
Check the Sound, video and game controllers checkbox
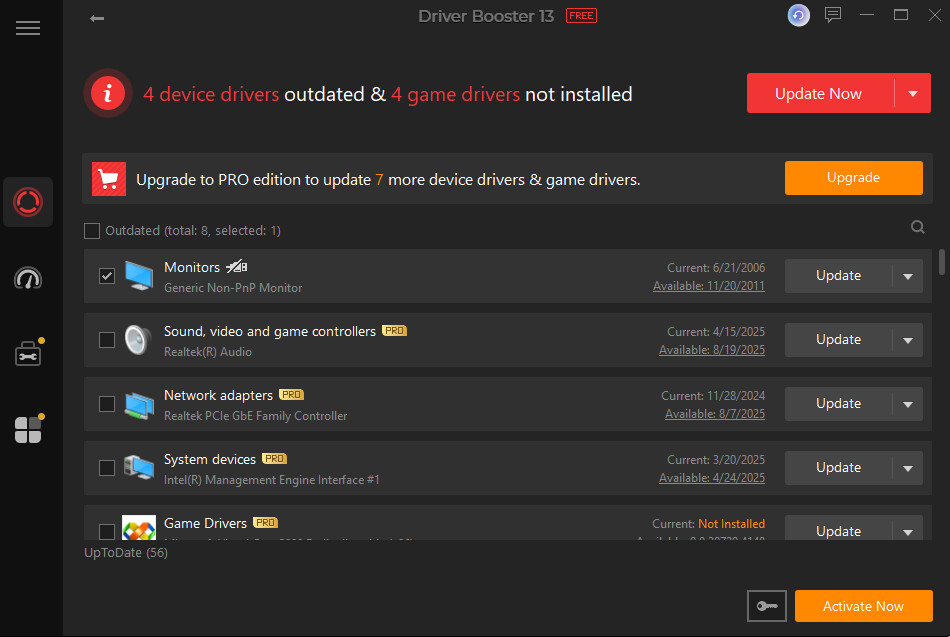[107, 339]
